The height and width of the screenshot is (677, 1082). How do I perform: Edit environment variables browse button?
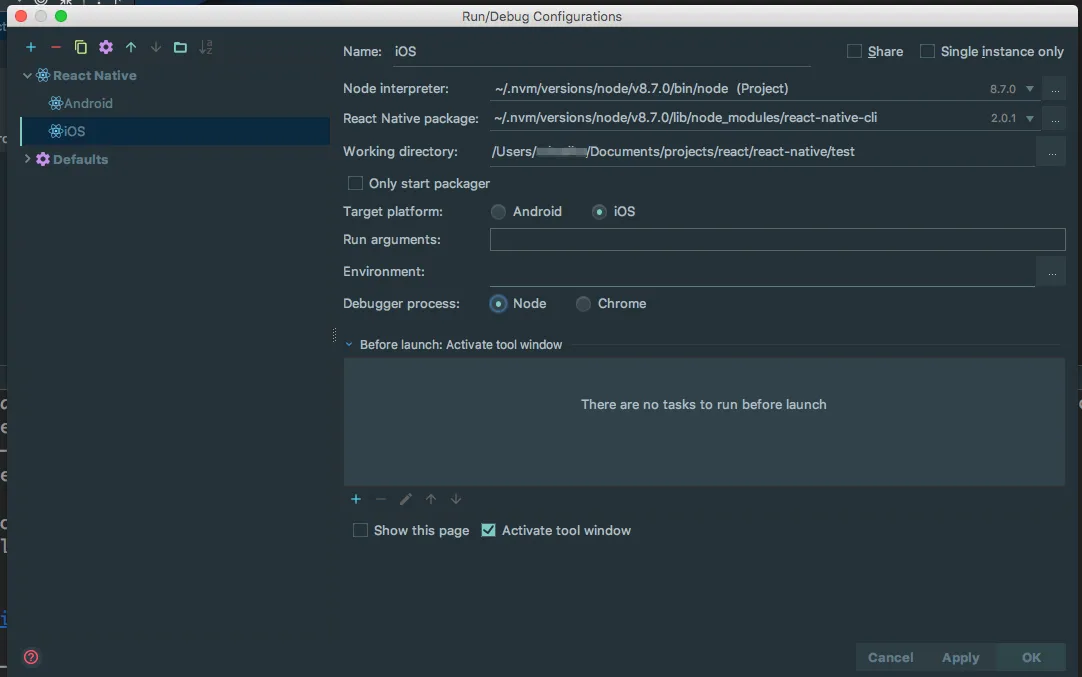(1052, 272)
